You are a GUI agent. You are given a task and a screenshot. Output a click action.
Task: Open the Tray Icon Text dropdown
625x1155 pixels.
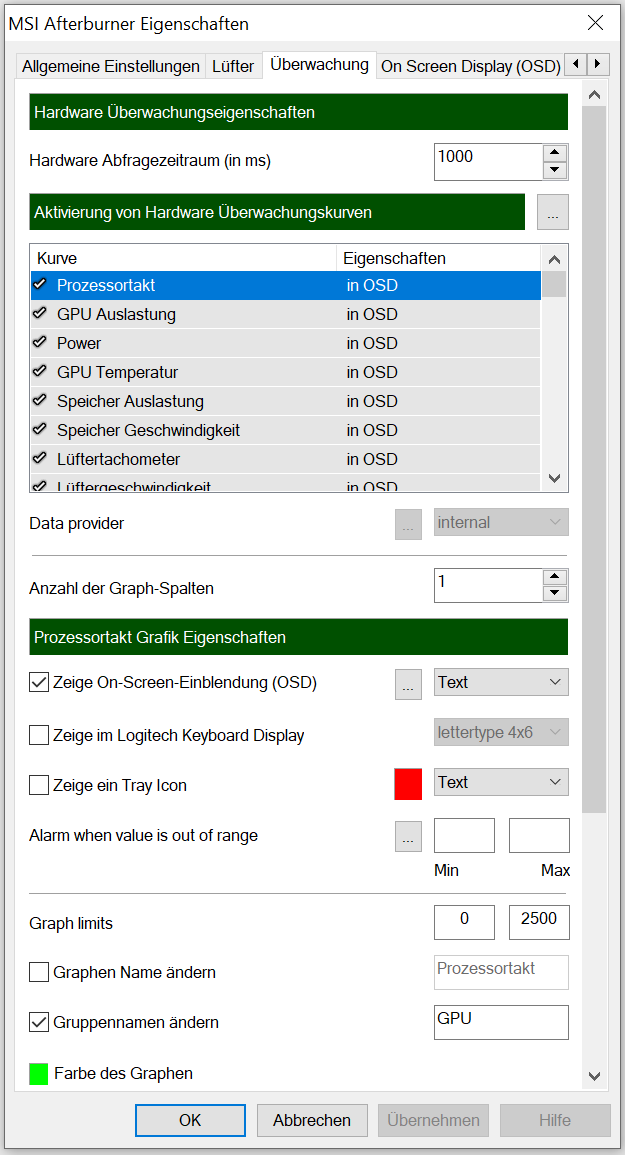pos(501,782)
